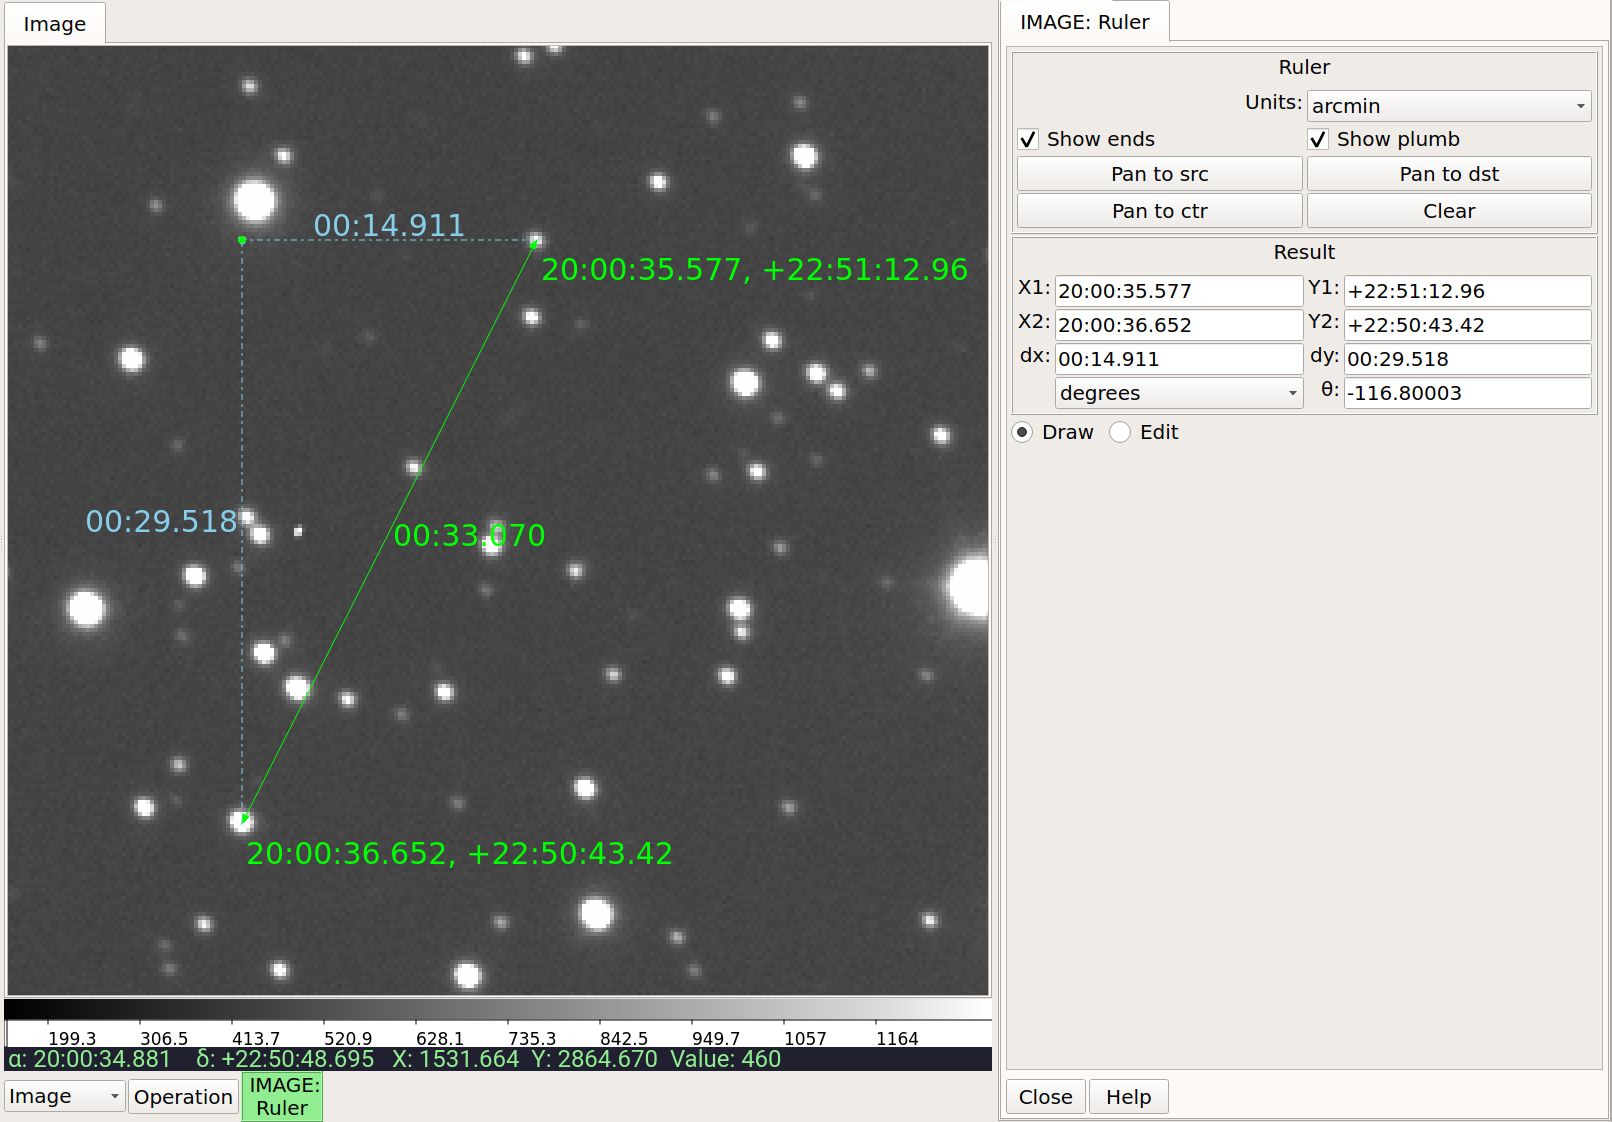The image size is (1612, 1122).
Task: Click the ruler destination endpoint near the bottom star
Action: (244, 819)
